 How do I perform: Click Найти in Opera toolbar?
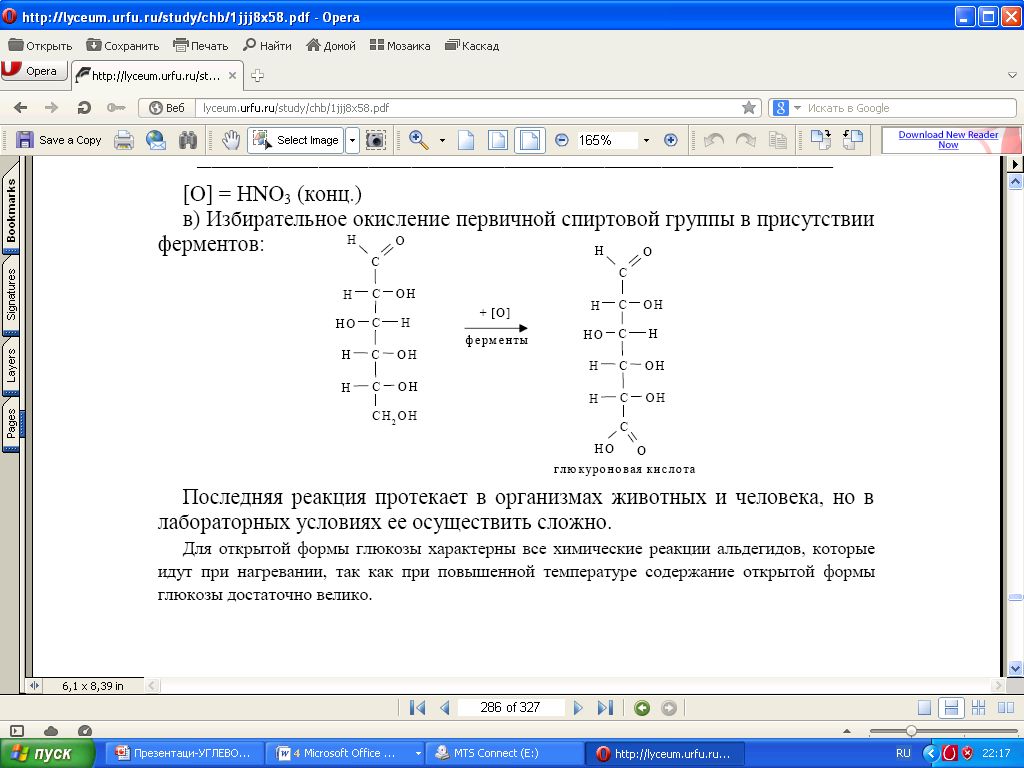267,46
